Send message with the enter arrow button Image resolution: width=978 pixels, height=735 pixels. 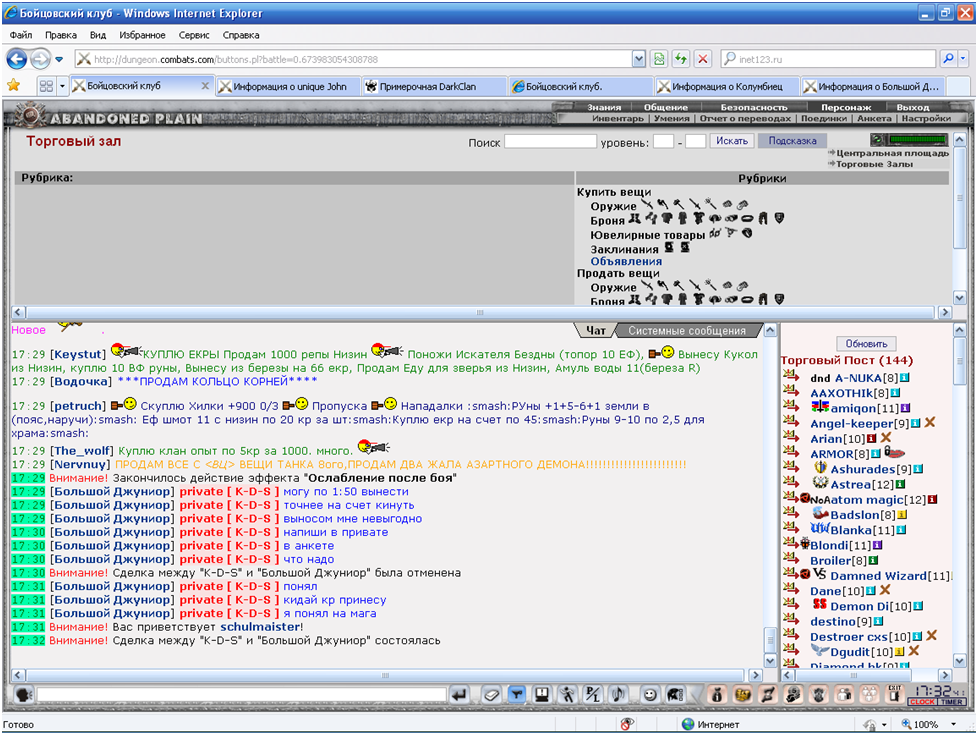click(459, 694)
